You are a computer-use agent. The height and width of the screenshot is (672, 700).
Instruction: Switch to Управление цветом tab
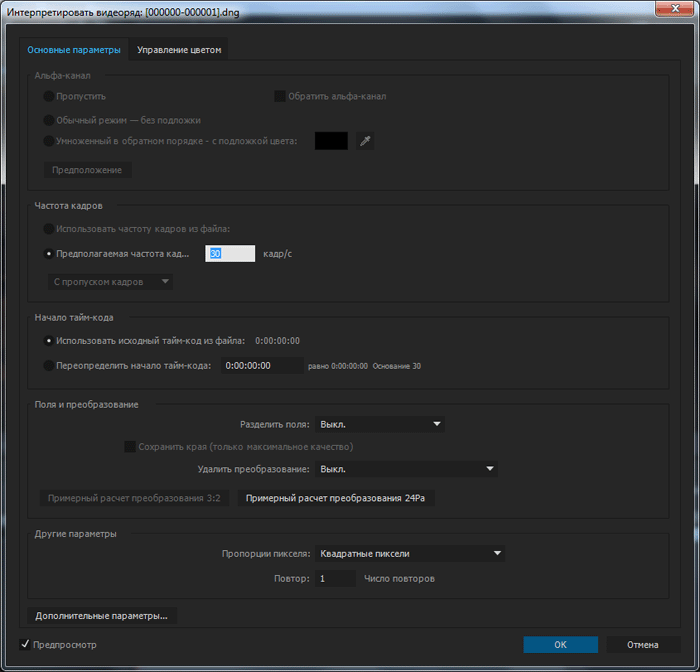(181, 50)
